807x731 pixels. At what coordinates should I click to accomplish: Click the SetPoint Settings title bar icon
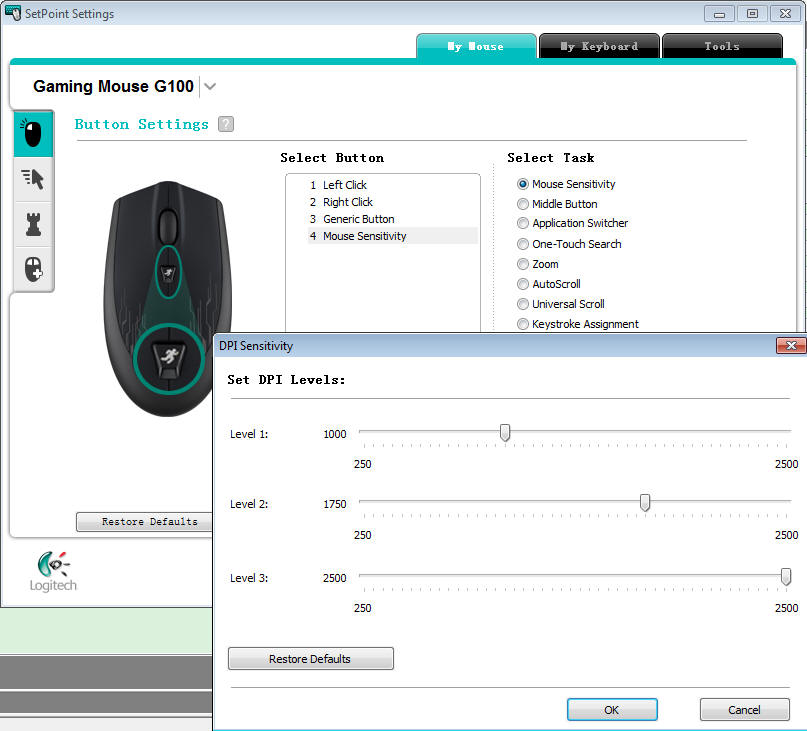[x=12, y=13]
